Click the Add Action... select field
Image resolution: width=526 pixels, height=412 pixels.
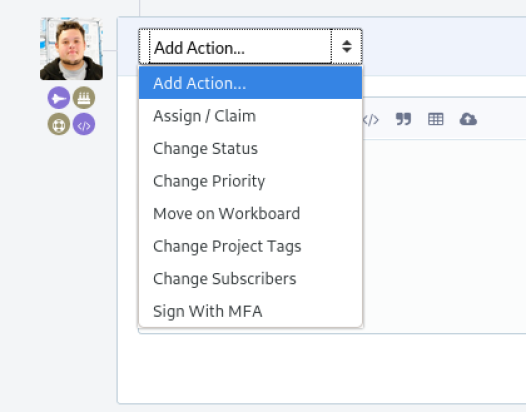tap(250, 46)
